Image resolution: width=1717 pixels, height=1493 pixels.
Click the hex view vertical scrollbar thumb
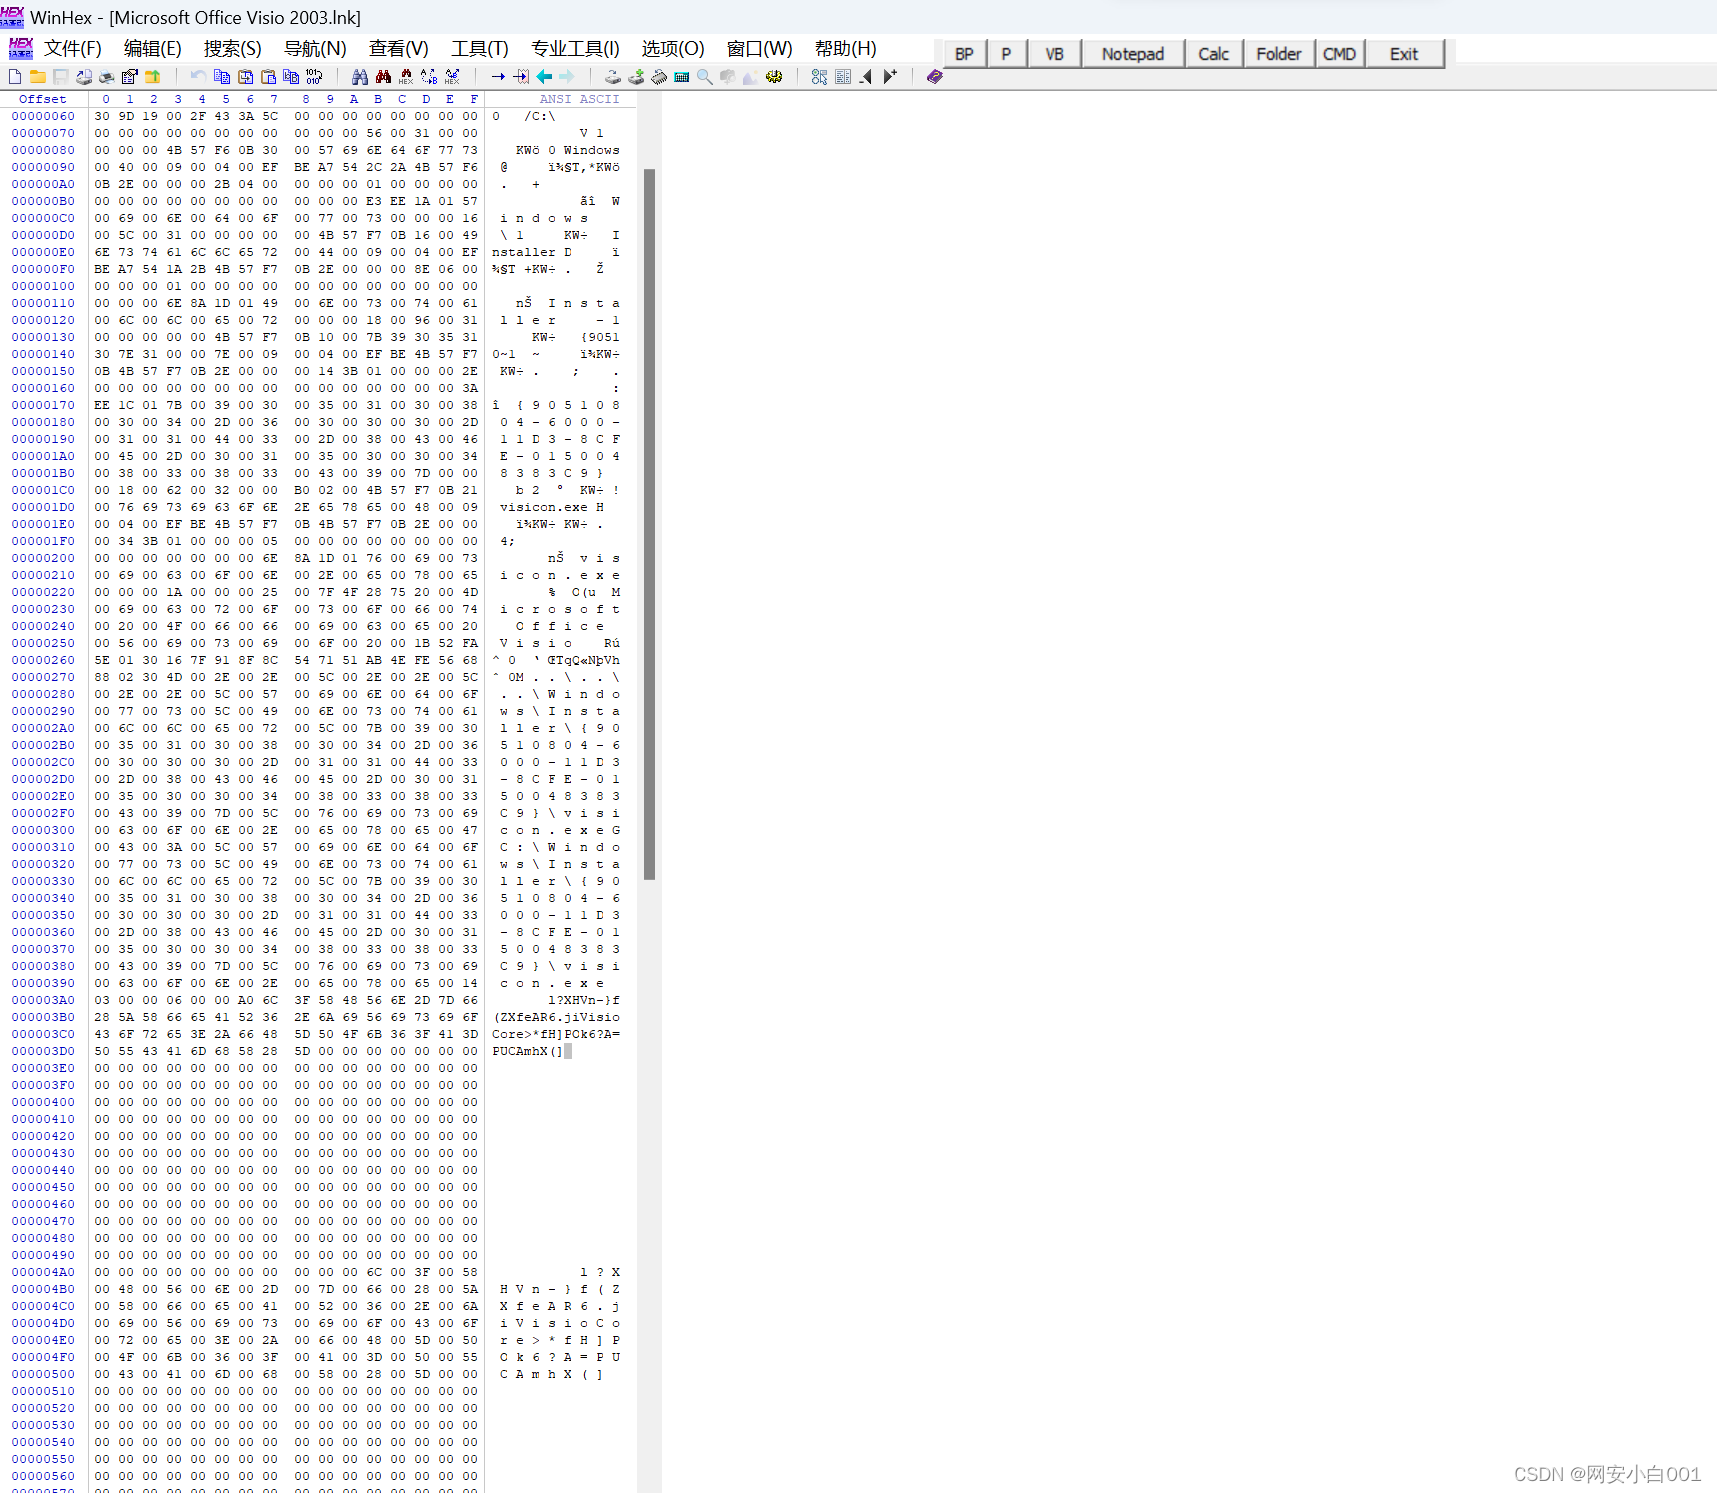tap(649, 524)
